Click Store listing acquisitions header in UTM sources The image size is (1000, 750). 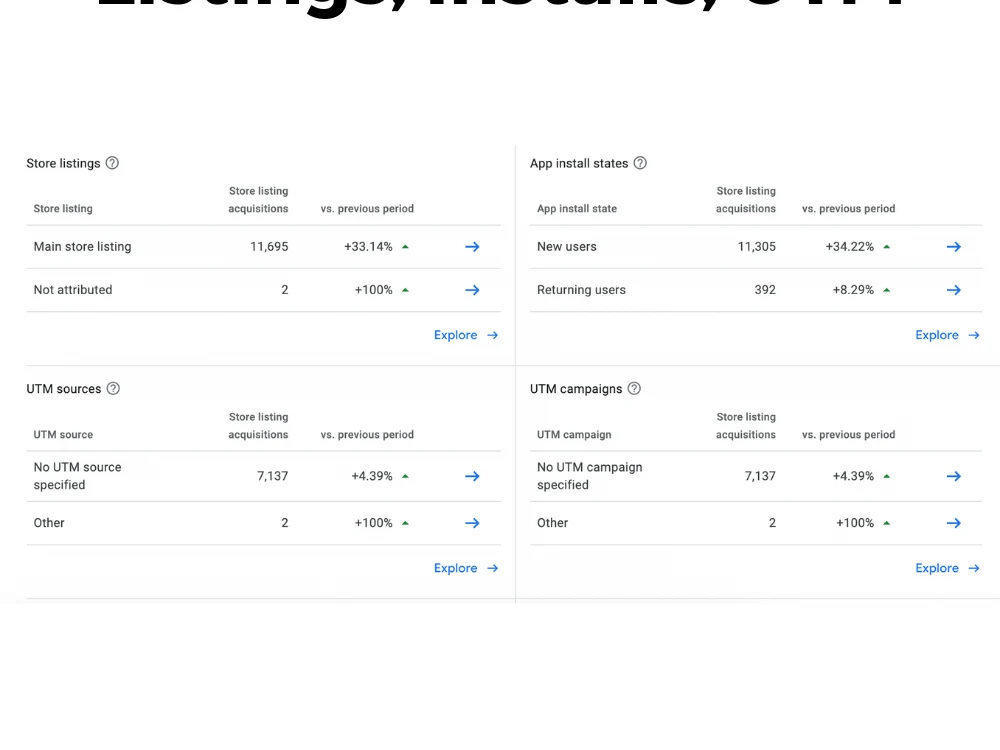258,425
